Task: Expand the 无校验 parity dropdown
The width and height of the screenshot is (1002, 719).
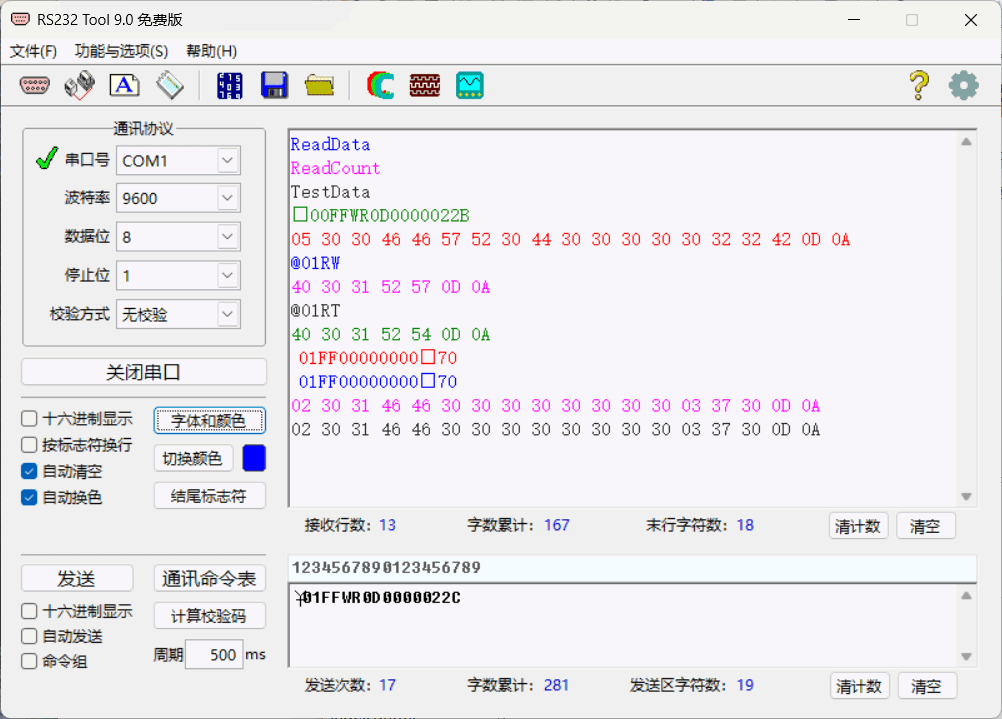Action: point(227,314)
